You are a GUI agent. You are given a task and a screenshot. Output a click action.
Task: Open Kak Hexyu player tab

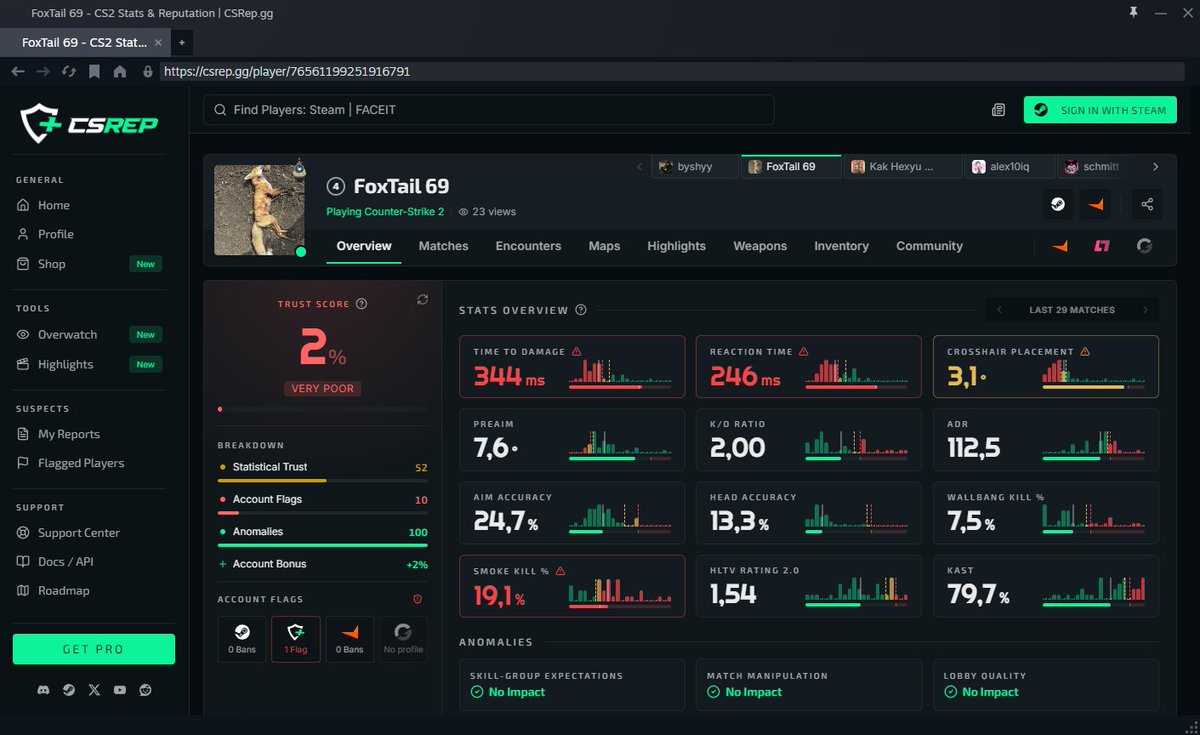click(x=902, y=167)
